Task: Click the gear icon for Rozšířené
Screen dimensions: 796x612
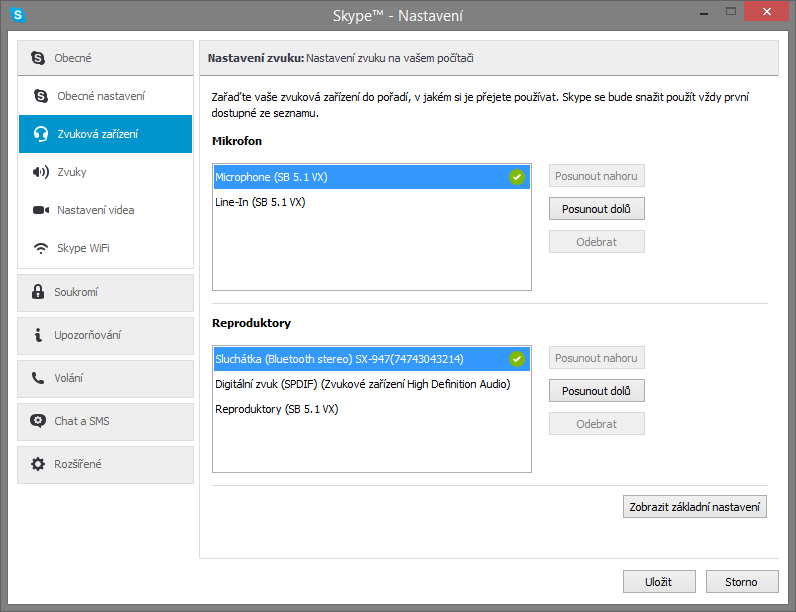Action: tap(38, 464)
